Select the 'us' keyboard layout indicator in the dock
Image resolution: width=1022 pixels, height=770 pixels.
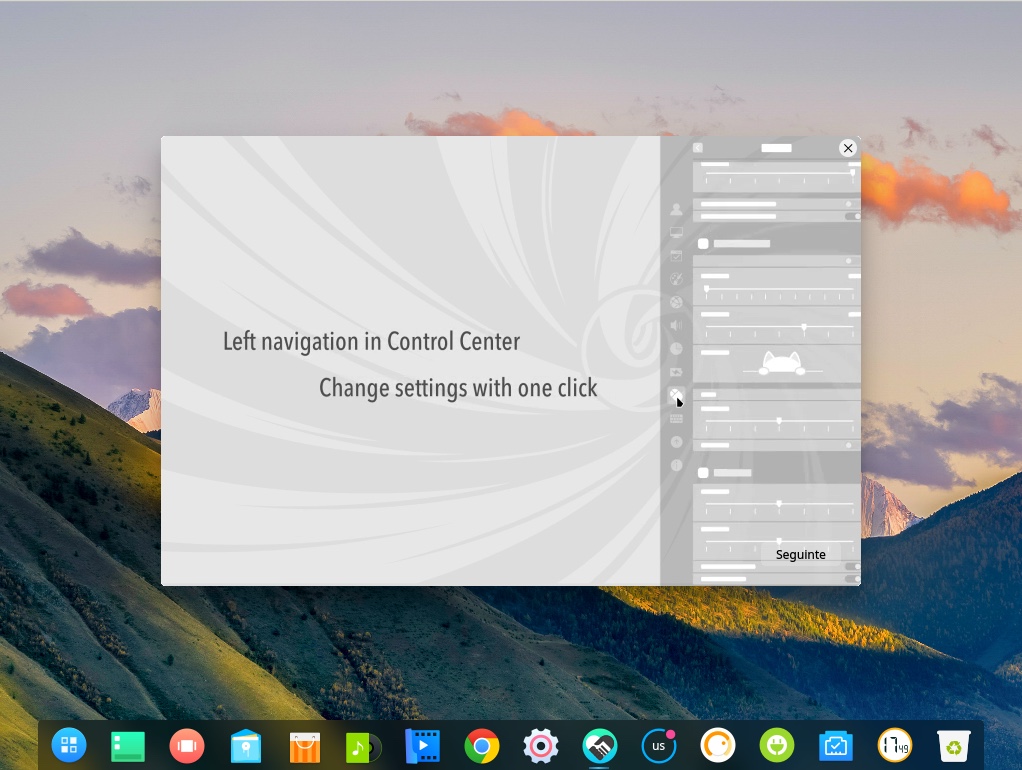point(658,745)
